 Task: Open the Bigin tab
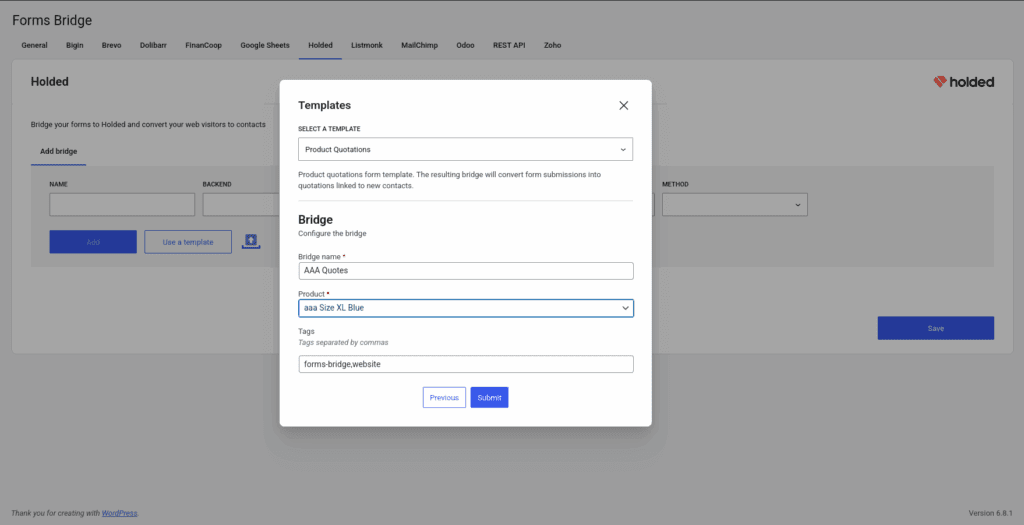point(74,46)
